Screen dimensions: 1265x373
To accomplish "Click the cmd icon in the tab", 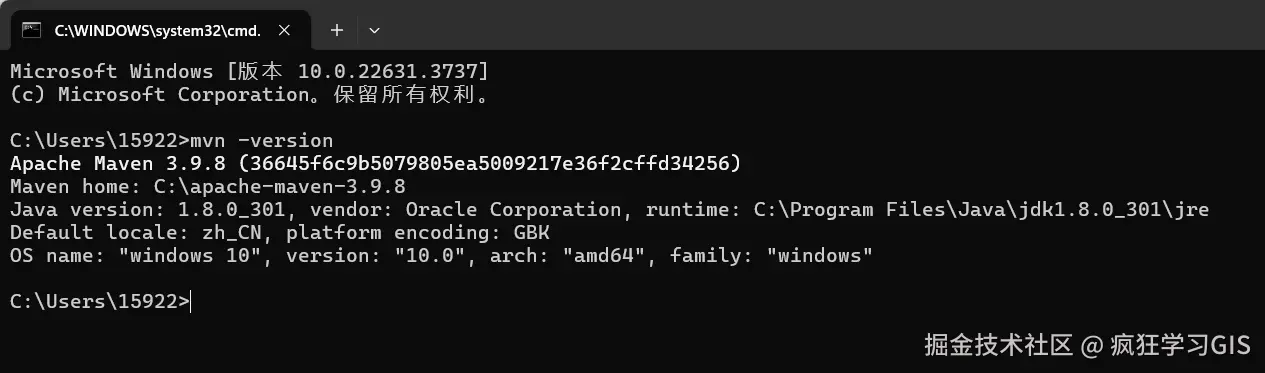I will click(32, 30).
